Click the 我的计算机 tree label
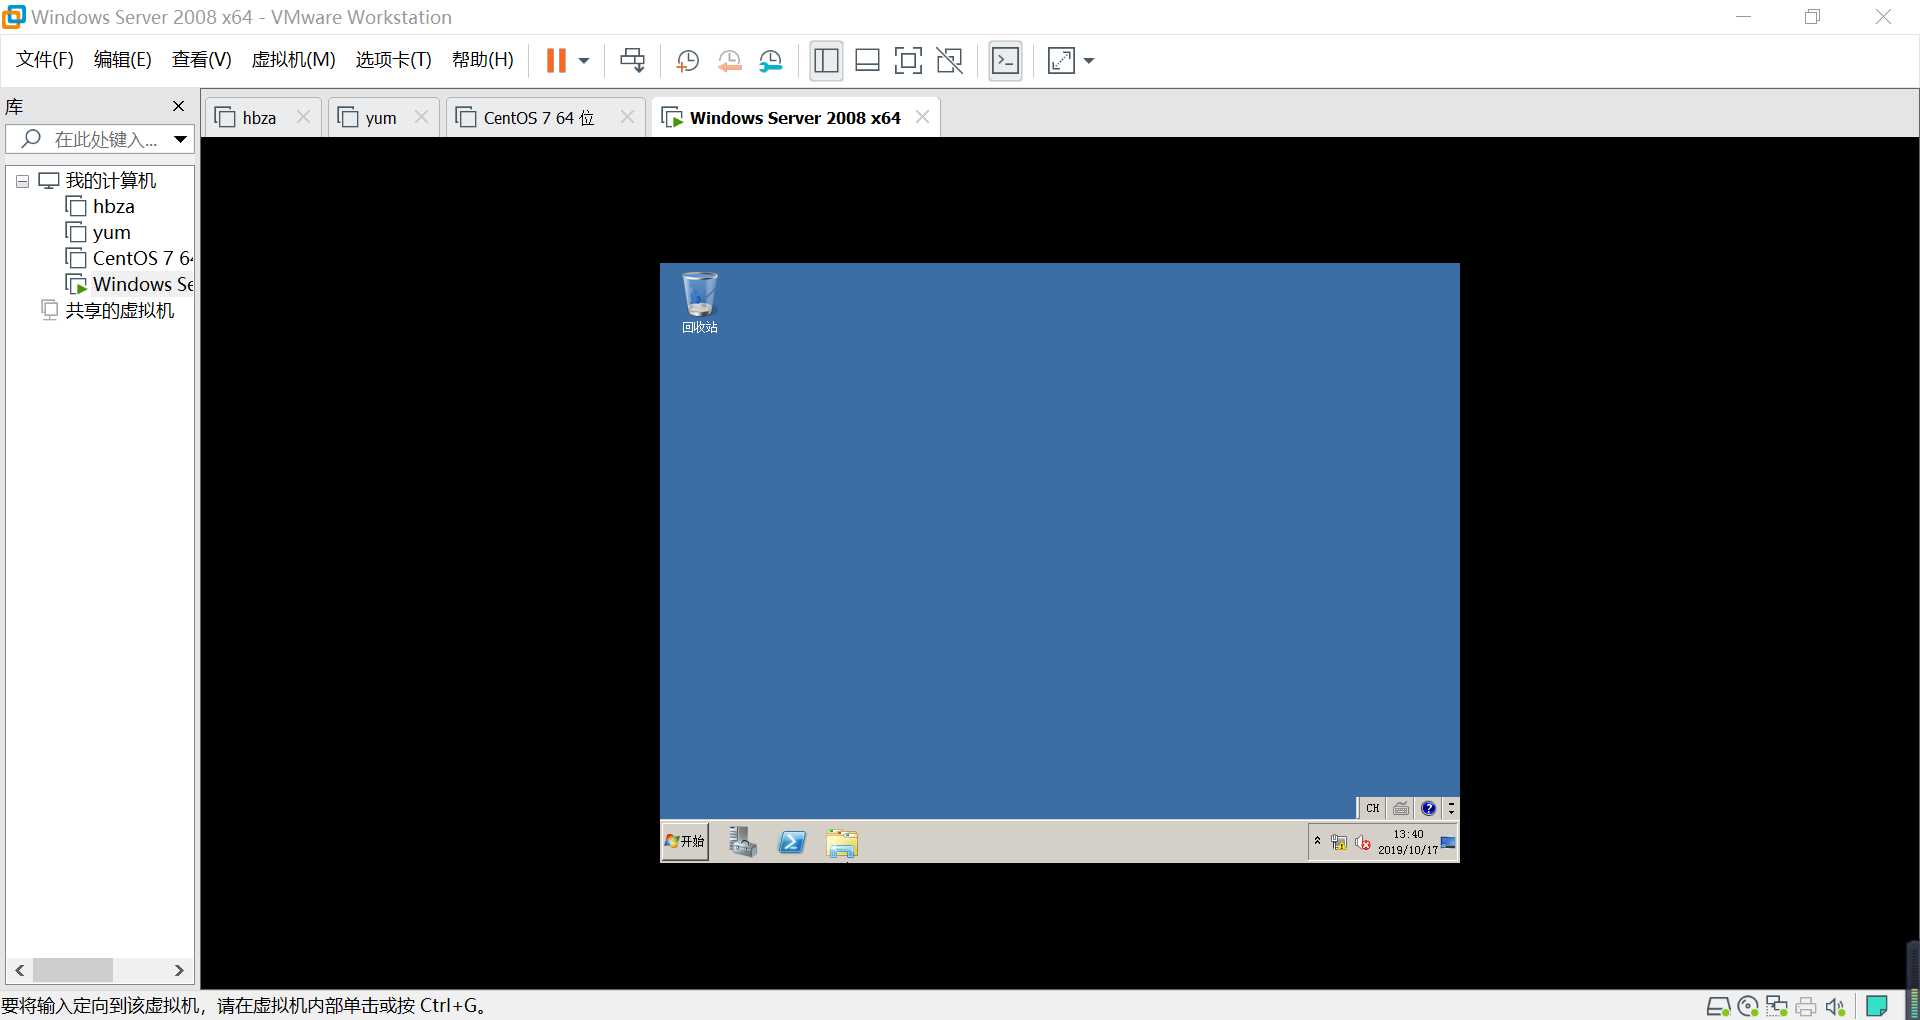Viewport: 1920px width, 1020px height. (111, 181)
